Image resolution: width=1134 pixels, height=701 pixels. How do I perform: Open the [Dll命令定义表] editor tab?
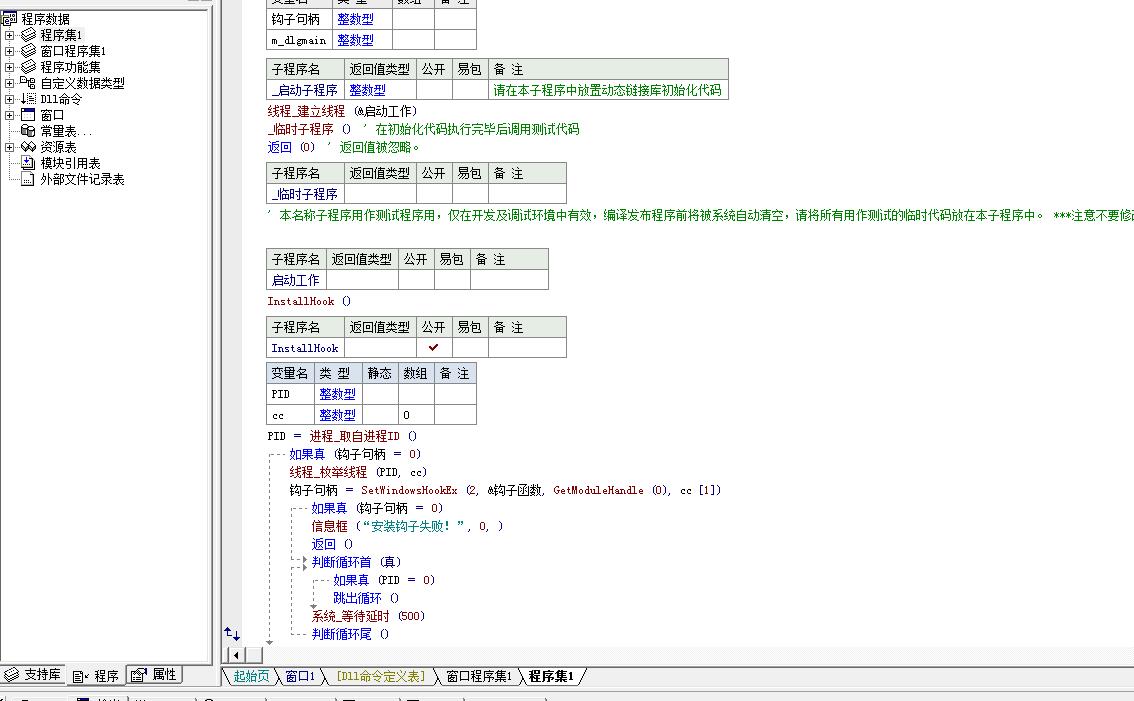380,677
